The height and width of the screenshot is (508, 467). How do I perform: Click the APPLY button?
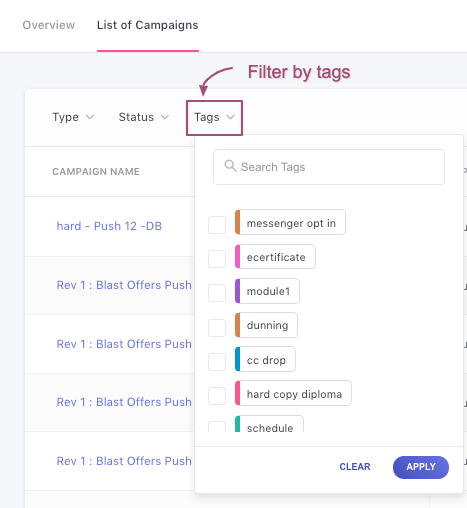point(421,467)
